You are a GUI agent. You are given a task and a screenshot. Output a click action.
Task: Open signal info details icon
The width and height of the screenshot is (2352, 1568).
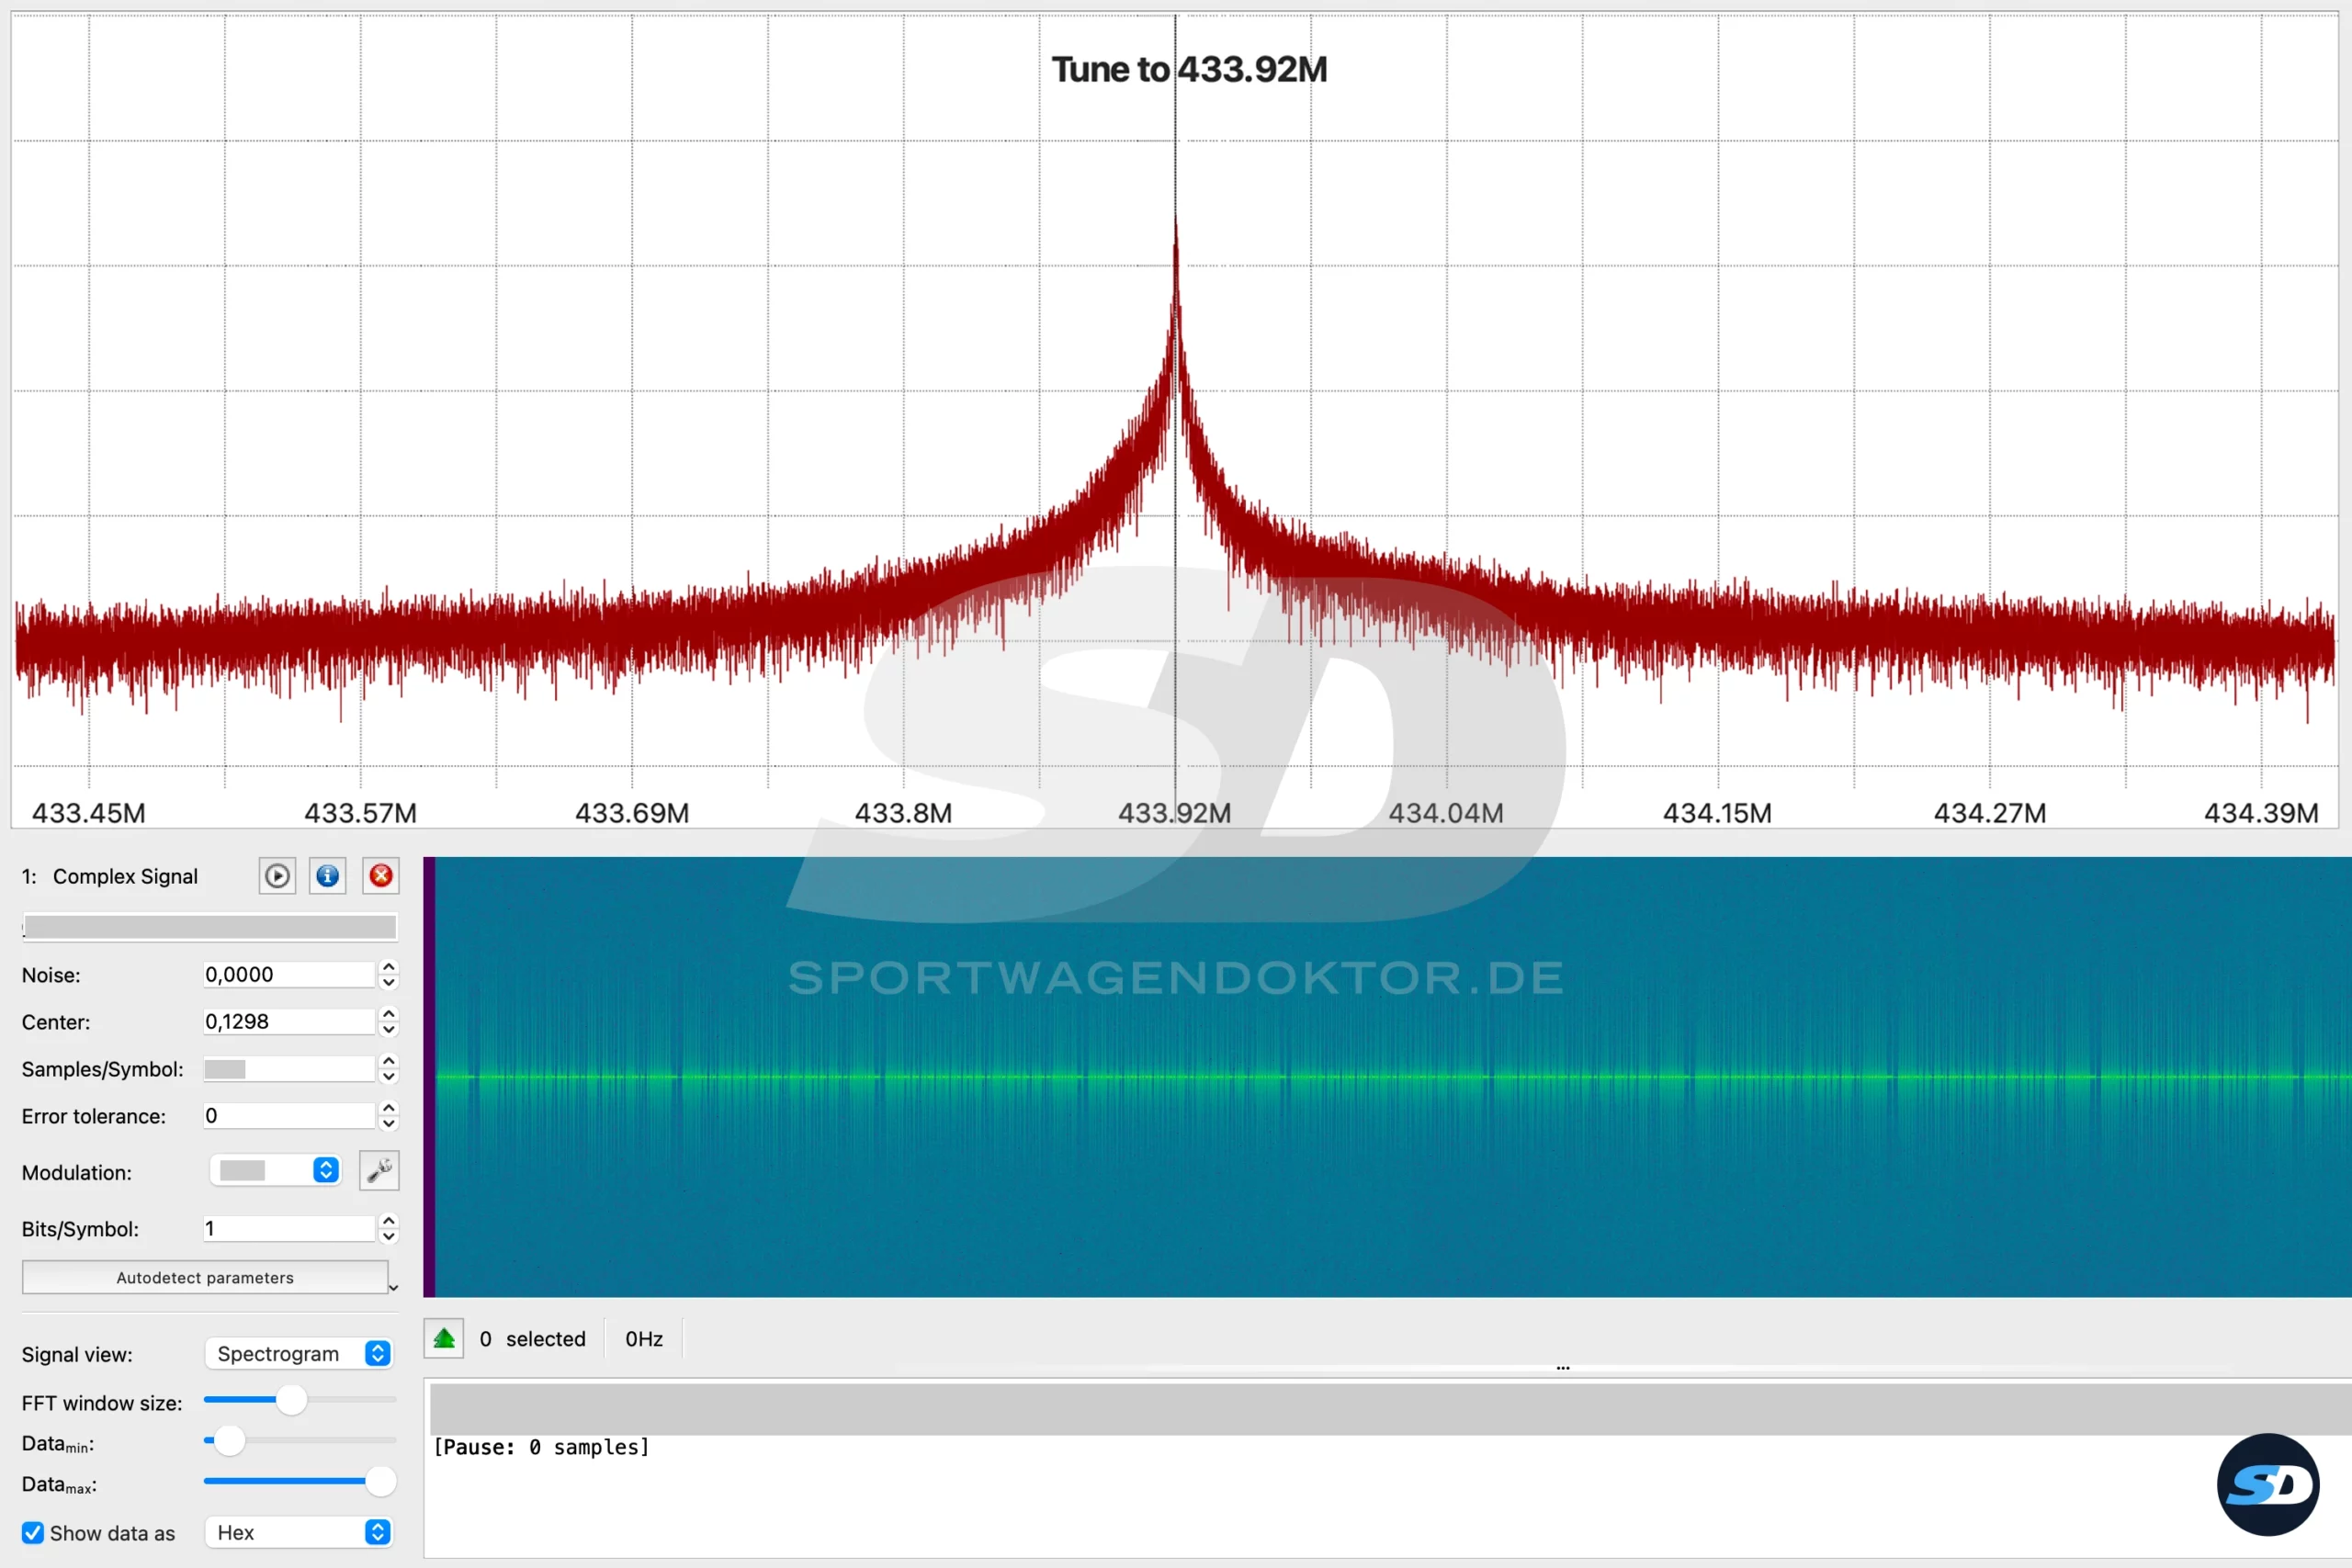(327, 877)
